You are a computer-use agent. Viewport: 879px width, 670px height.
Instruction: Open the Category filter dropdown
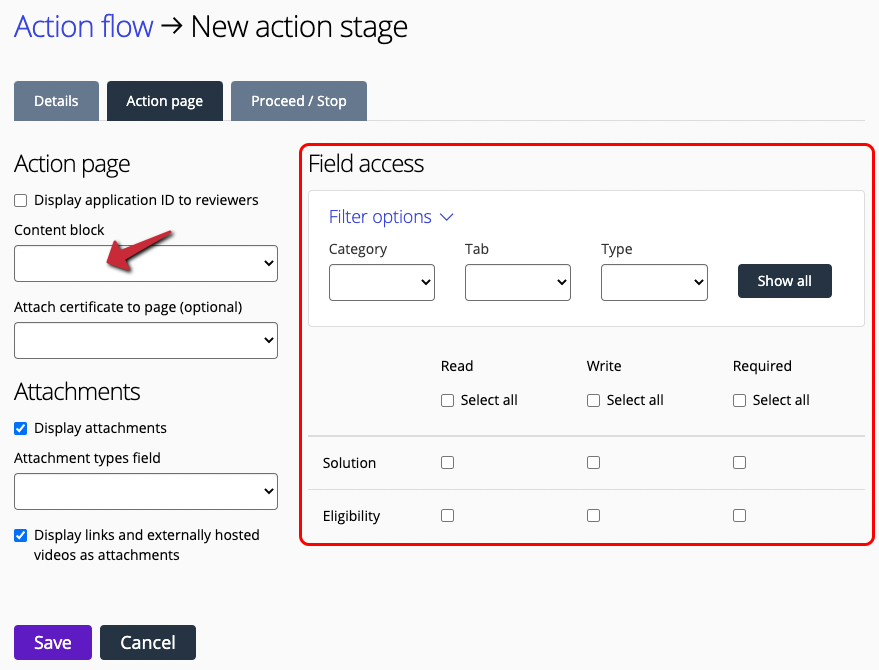382,283
